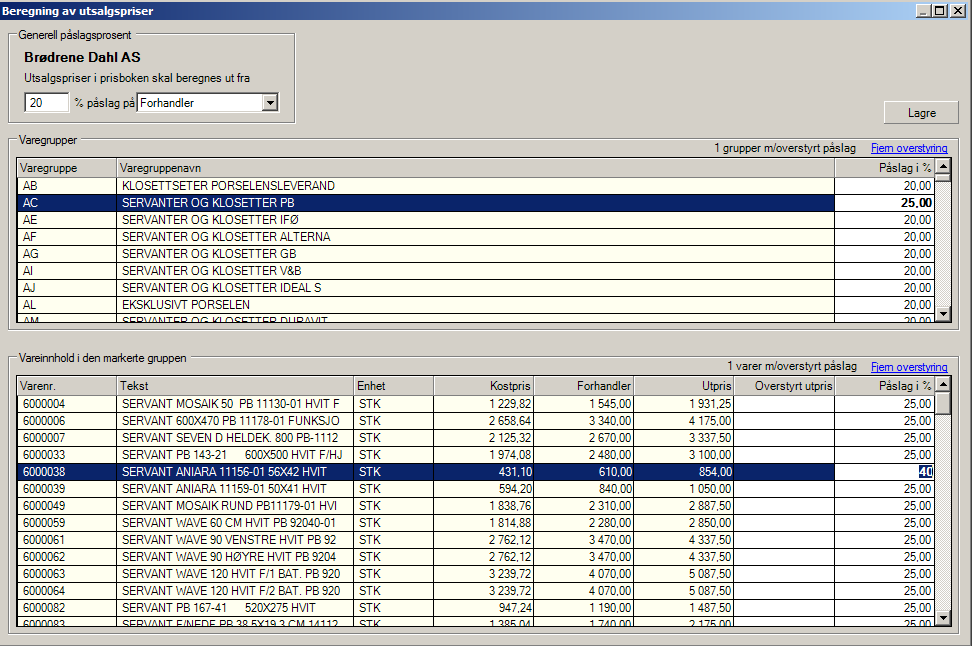Click the Forhandler column header

584,386
